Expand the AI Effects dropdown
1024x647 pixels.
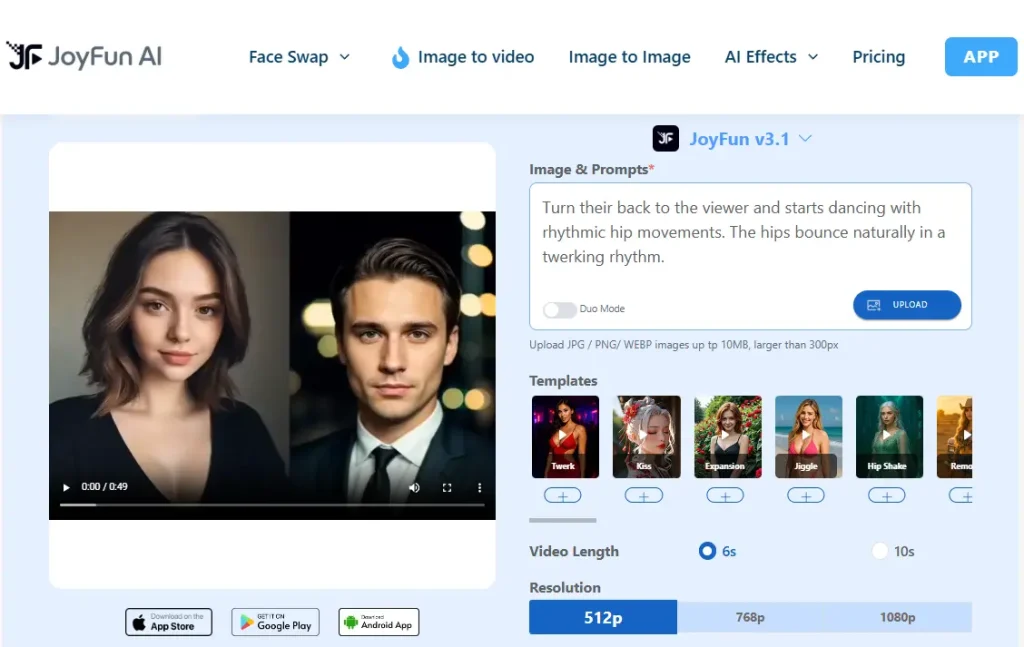tap(771, 57)
